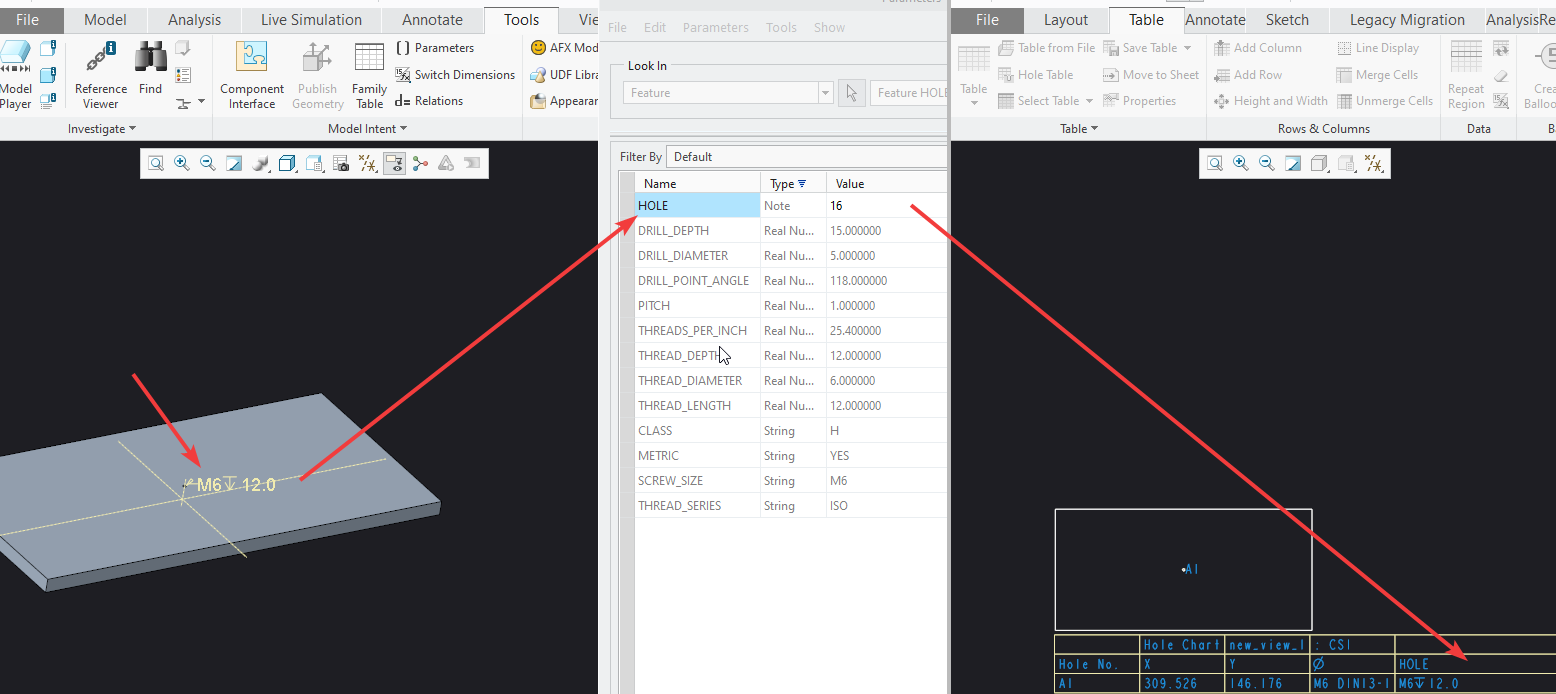Open the Reference Viewer
The width and height of the screenshot is (1556, 694).
pos(99,74)
